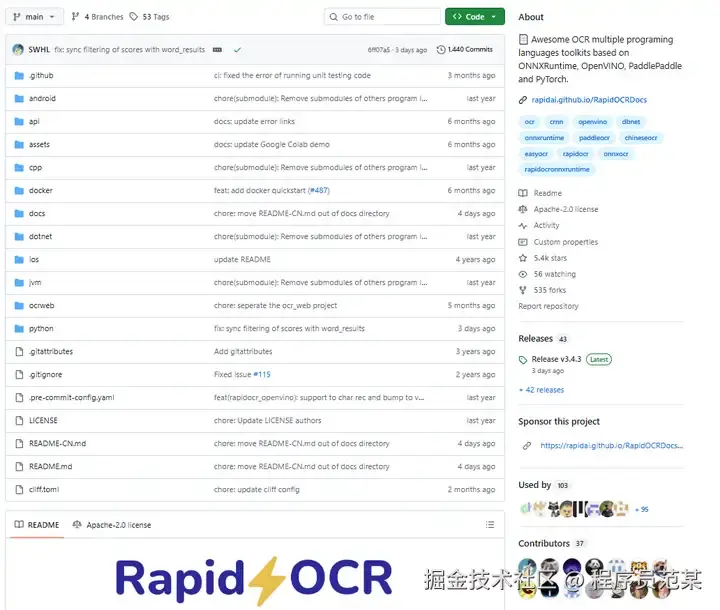Select the rapidocronnxruntime topic tag
This screenshot has width=720, height=610.
[x=557, y=169]
